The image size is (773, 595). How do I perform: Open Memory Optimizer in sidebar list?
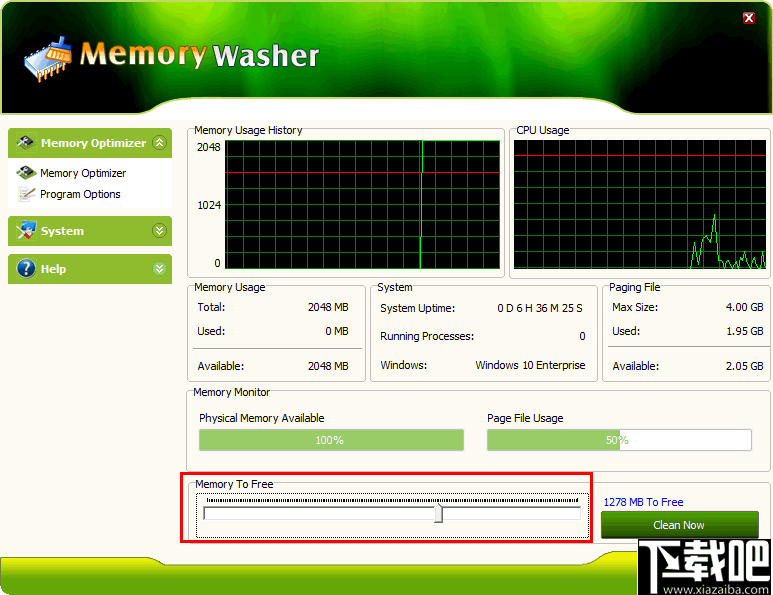point(83,173)
